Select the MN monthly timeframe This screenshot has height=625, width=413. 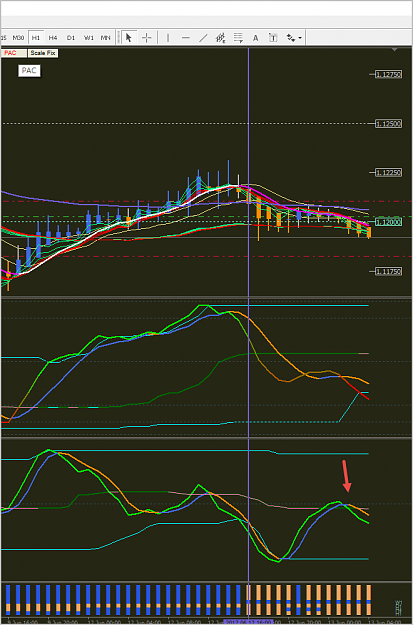105,38
